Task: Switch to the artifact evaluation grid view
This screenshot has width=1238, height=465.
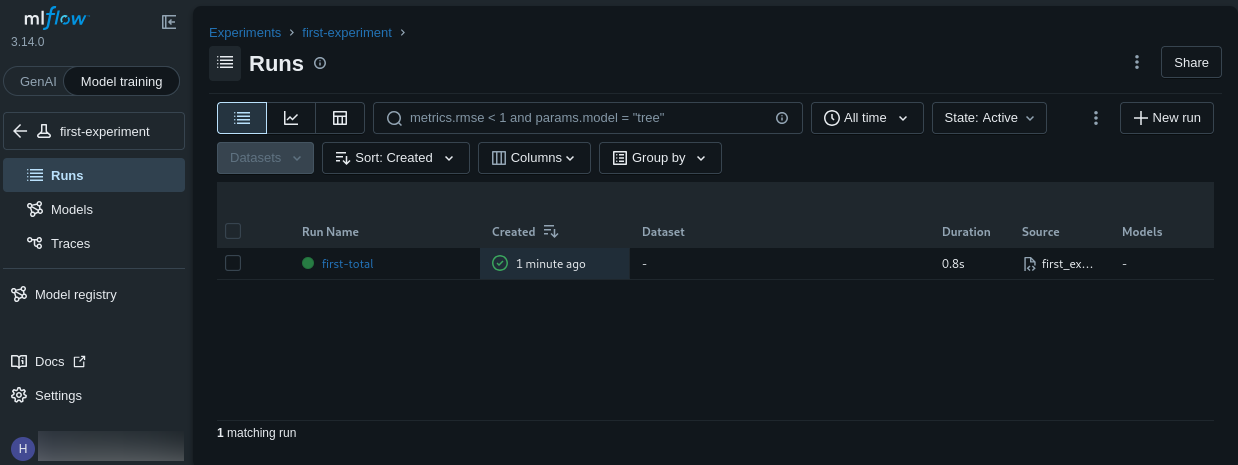Action: click(340, 118)
